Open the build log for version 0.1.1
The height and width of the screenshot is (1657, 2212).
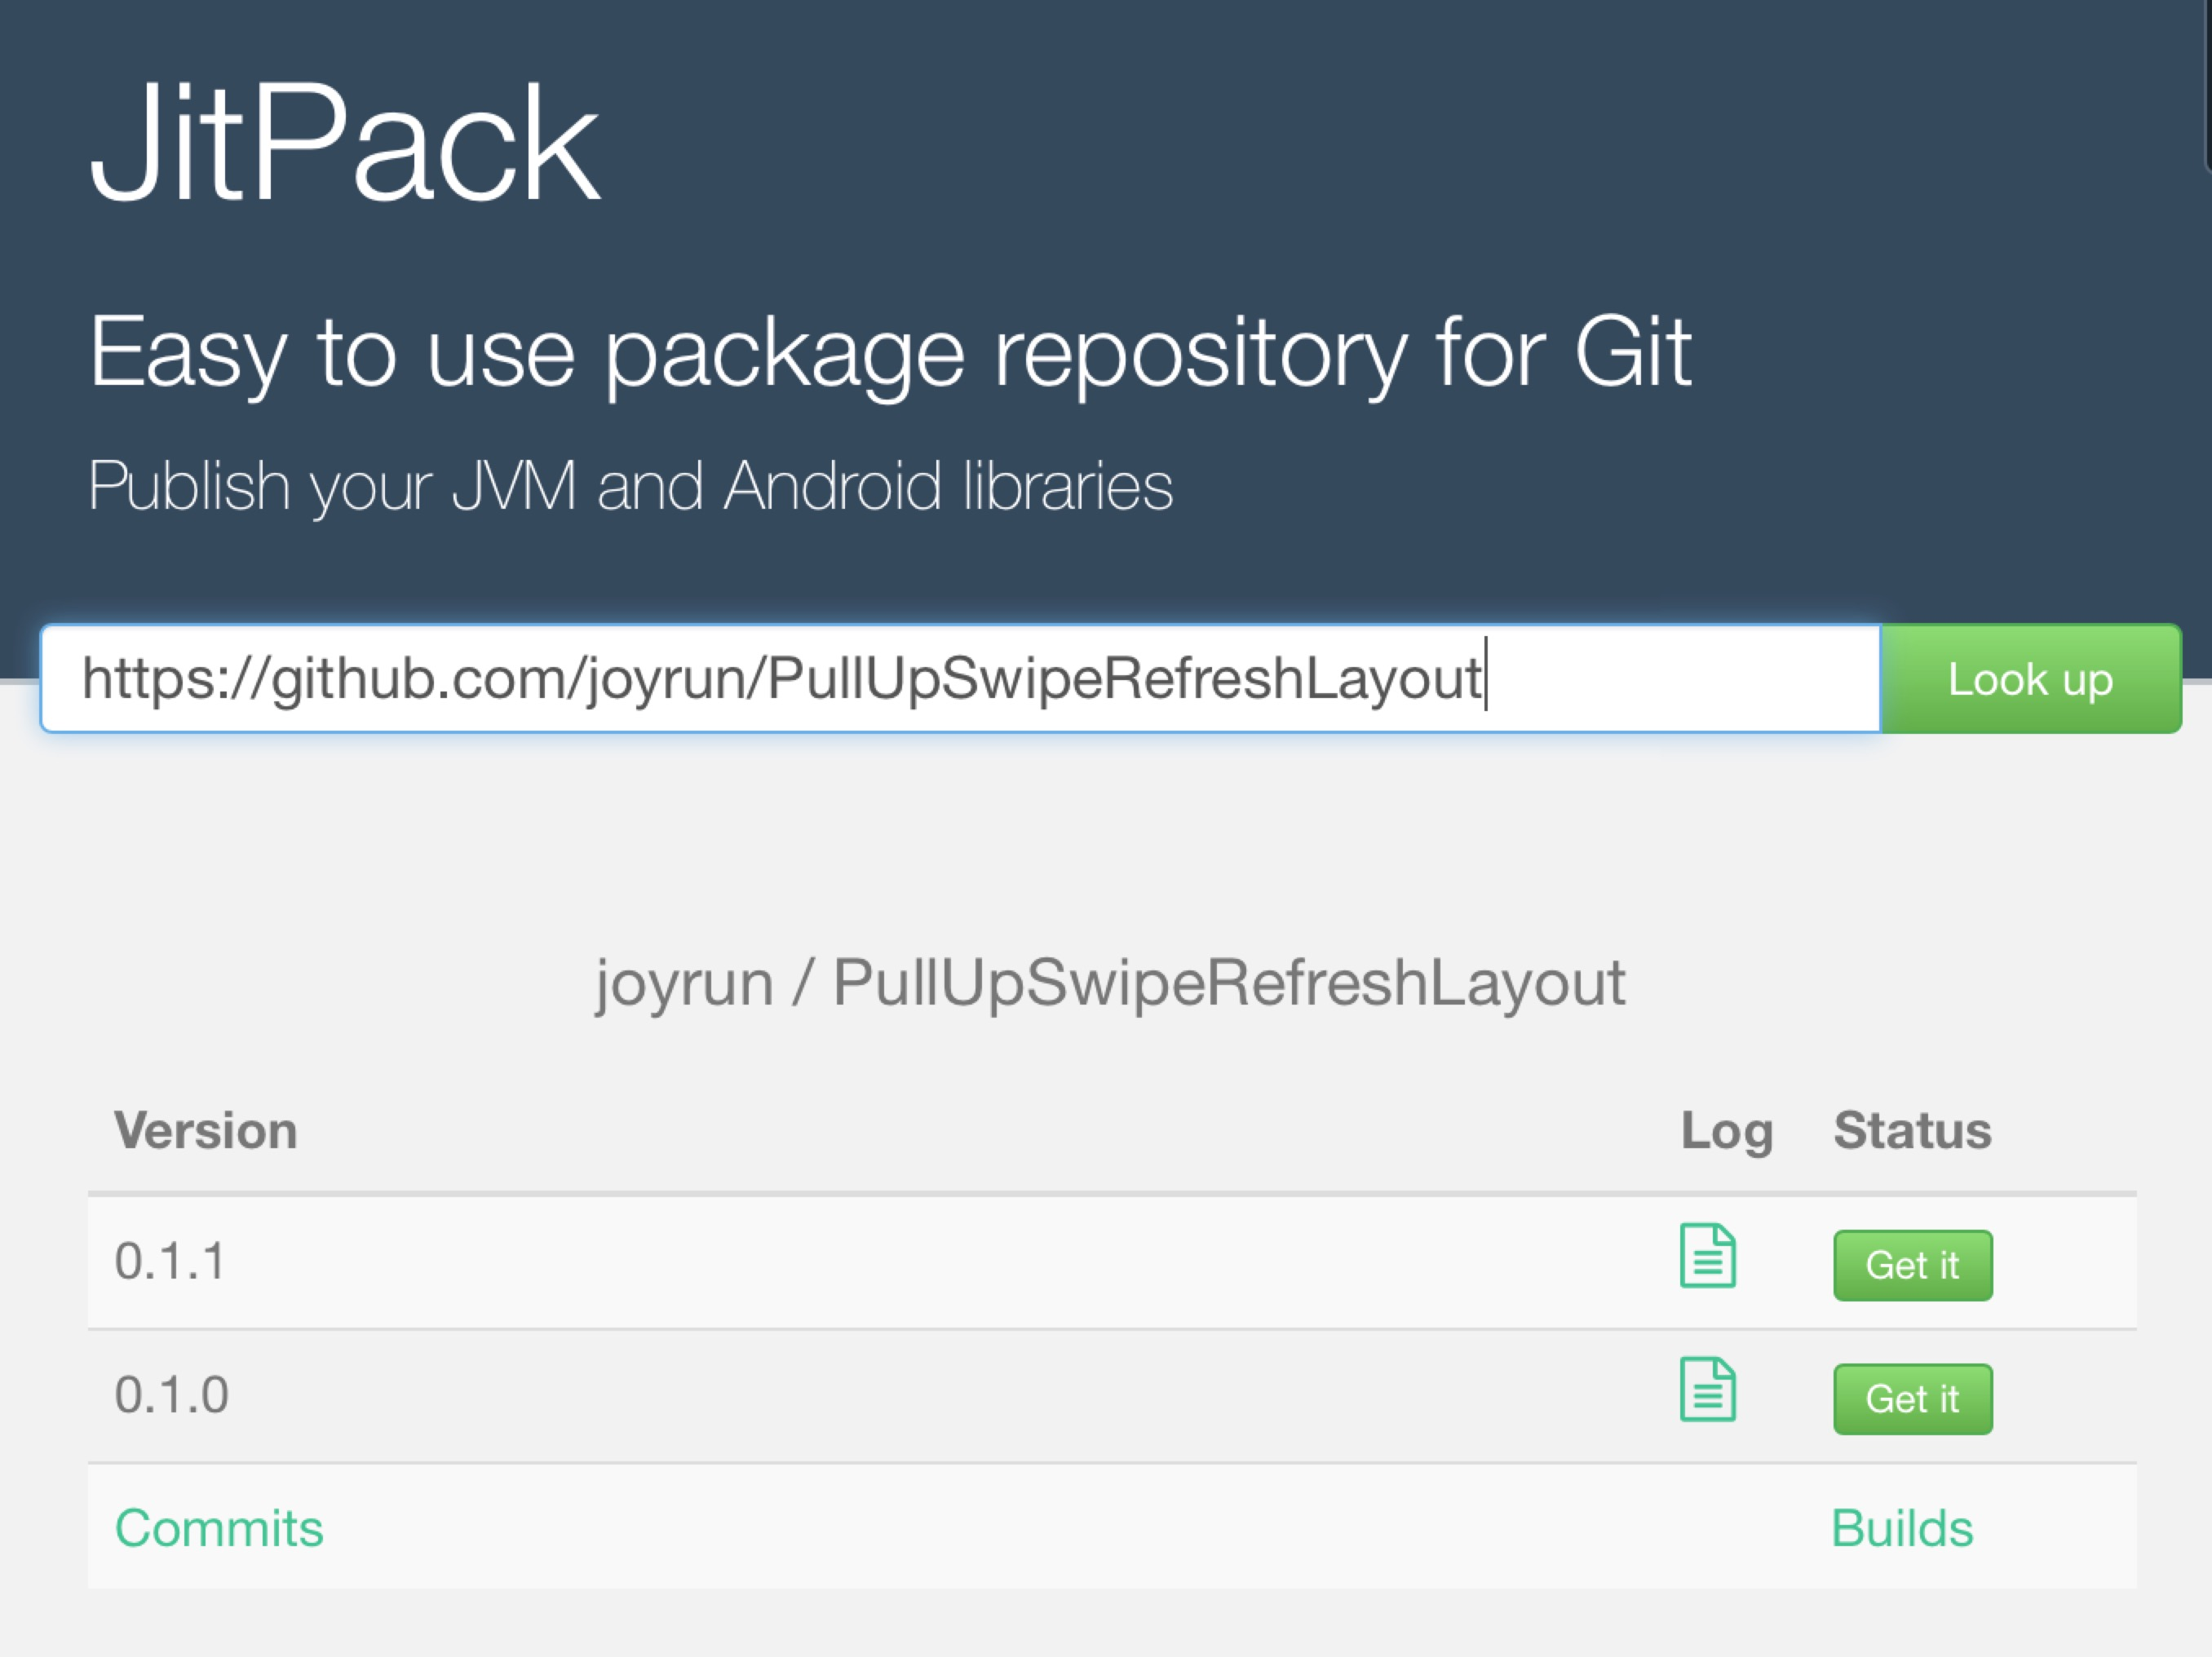click(1707, 1255)
